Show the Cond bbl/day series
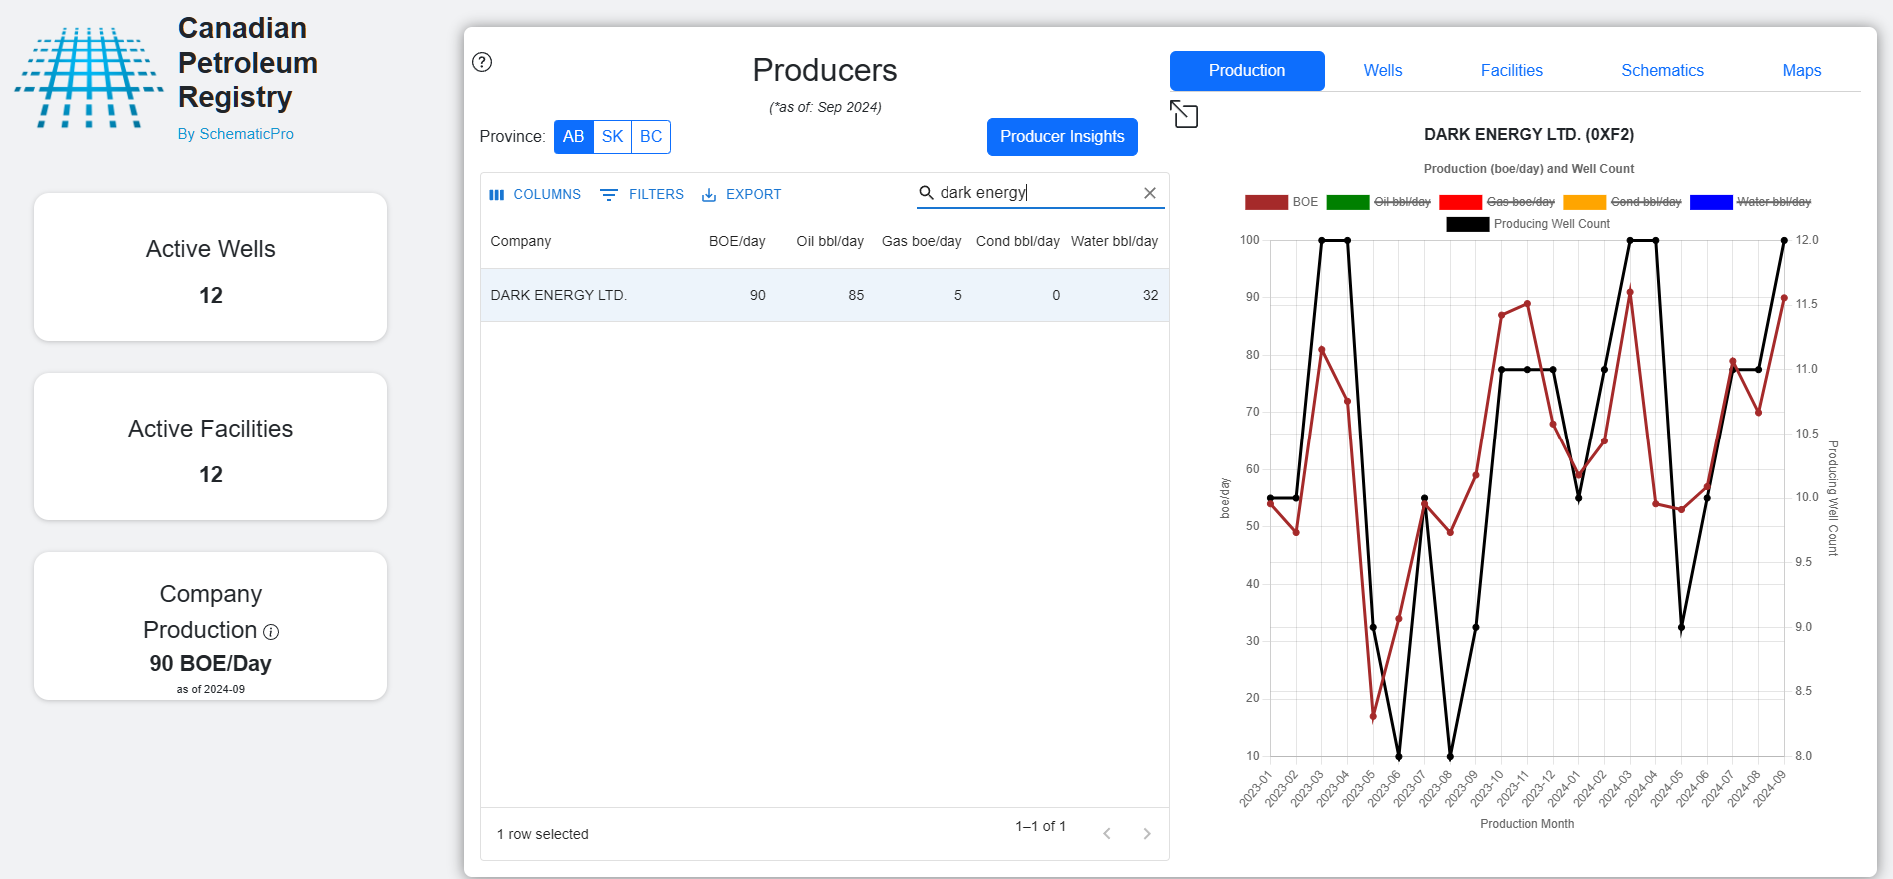Viewport: 1893px width, 879px height. pyautogui.click(x=1622, y=202)
